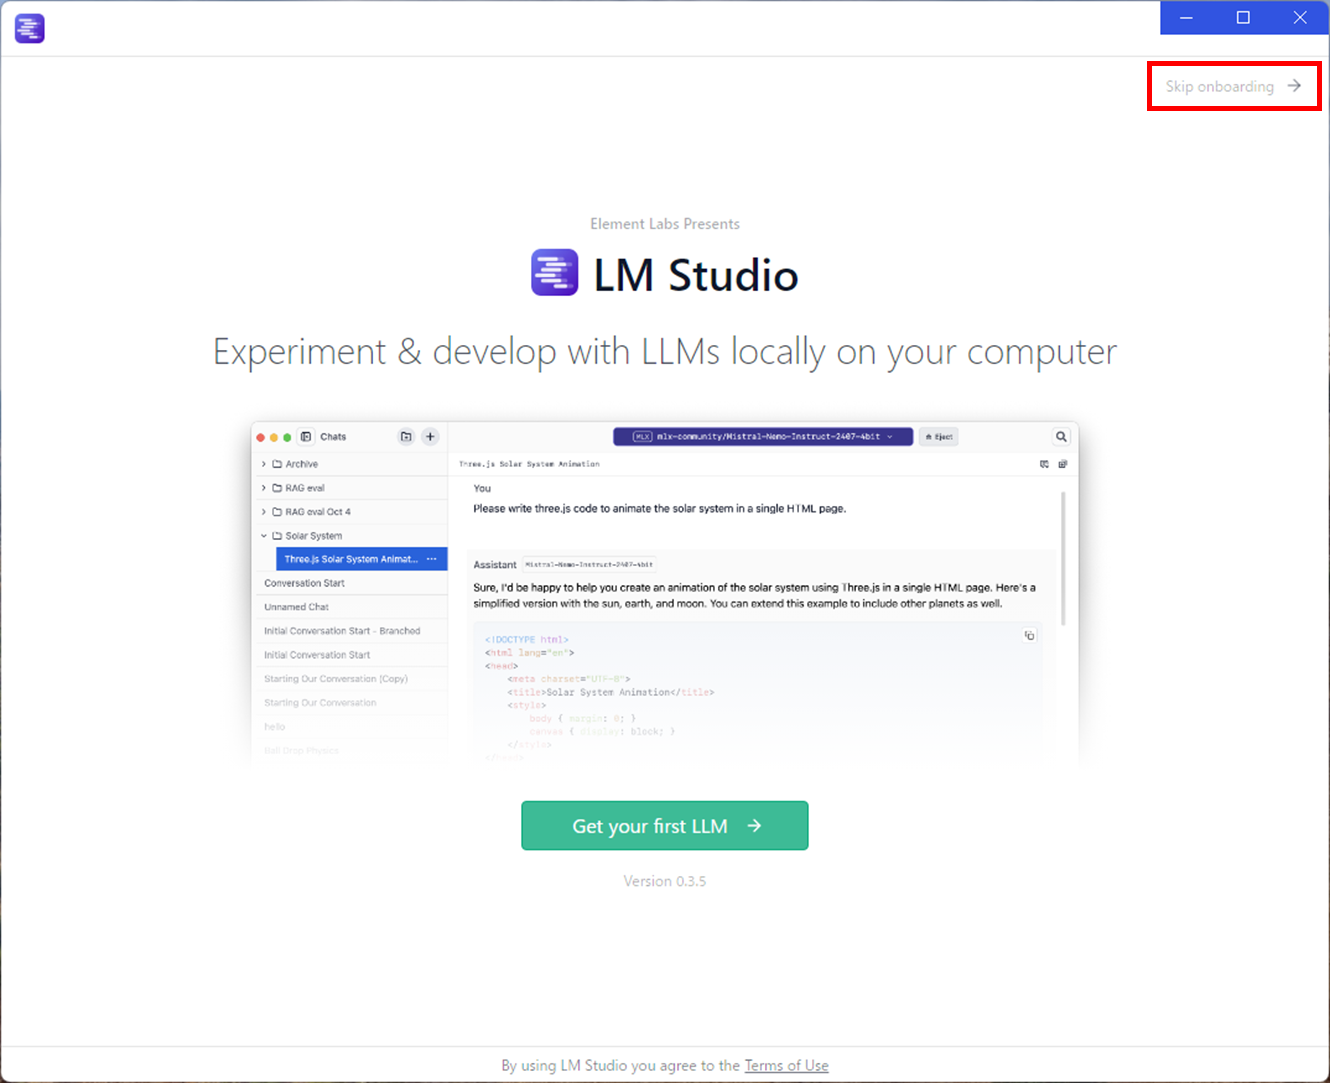Create a new folder in the Chats panel

tap(406, 436)
